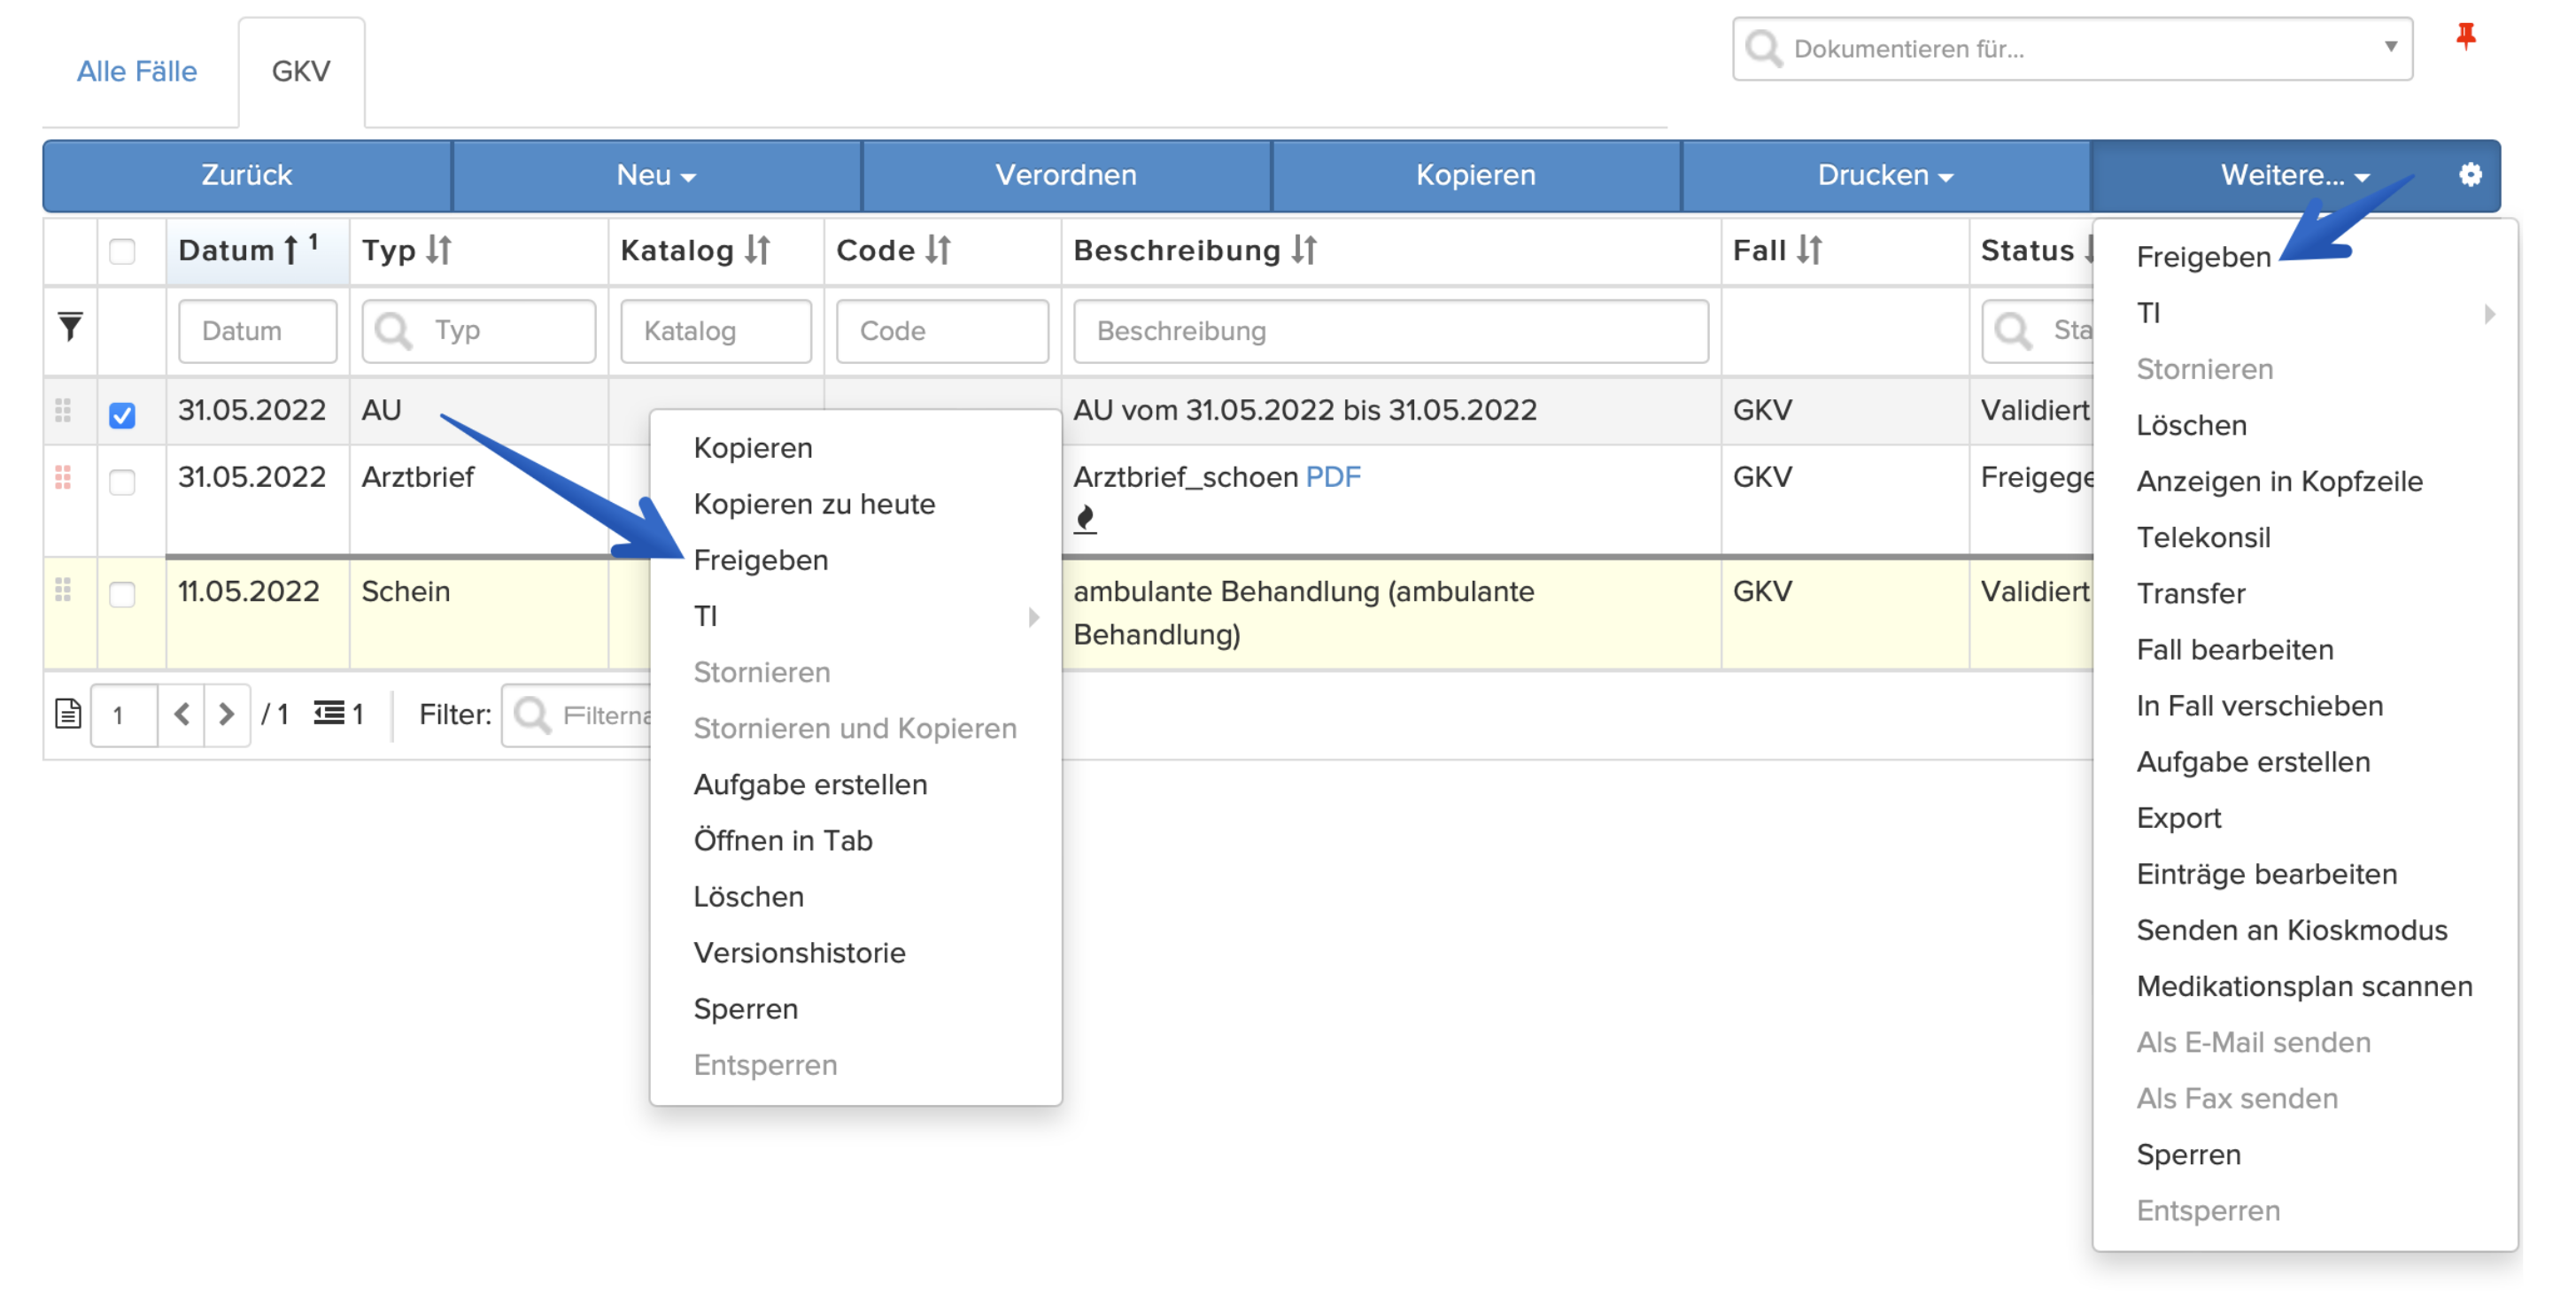Sort by Typ column arrows
2576x1298 pixels.
pos(439,250)
